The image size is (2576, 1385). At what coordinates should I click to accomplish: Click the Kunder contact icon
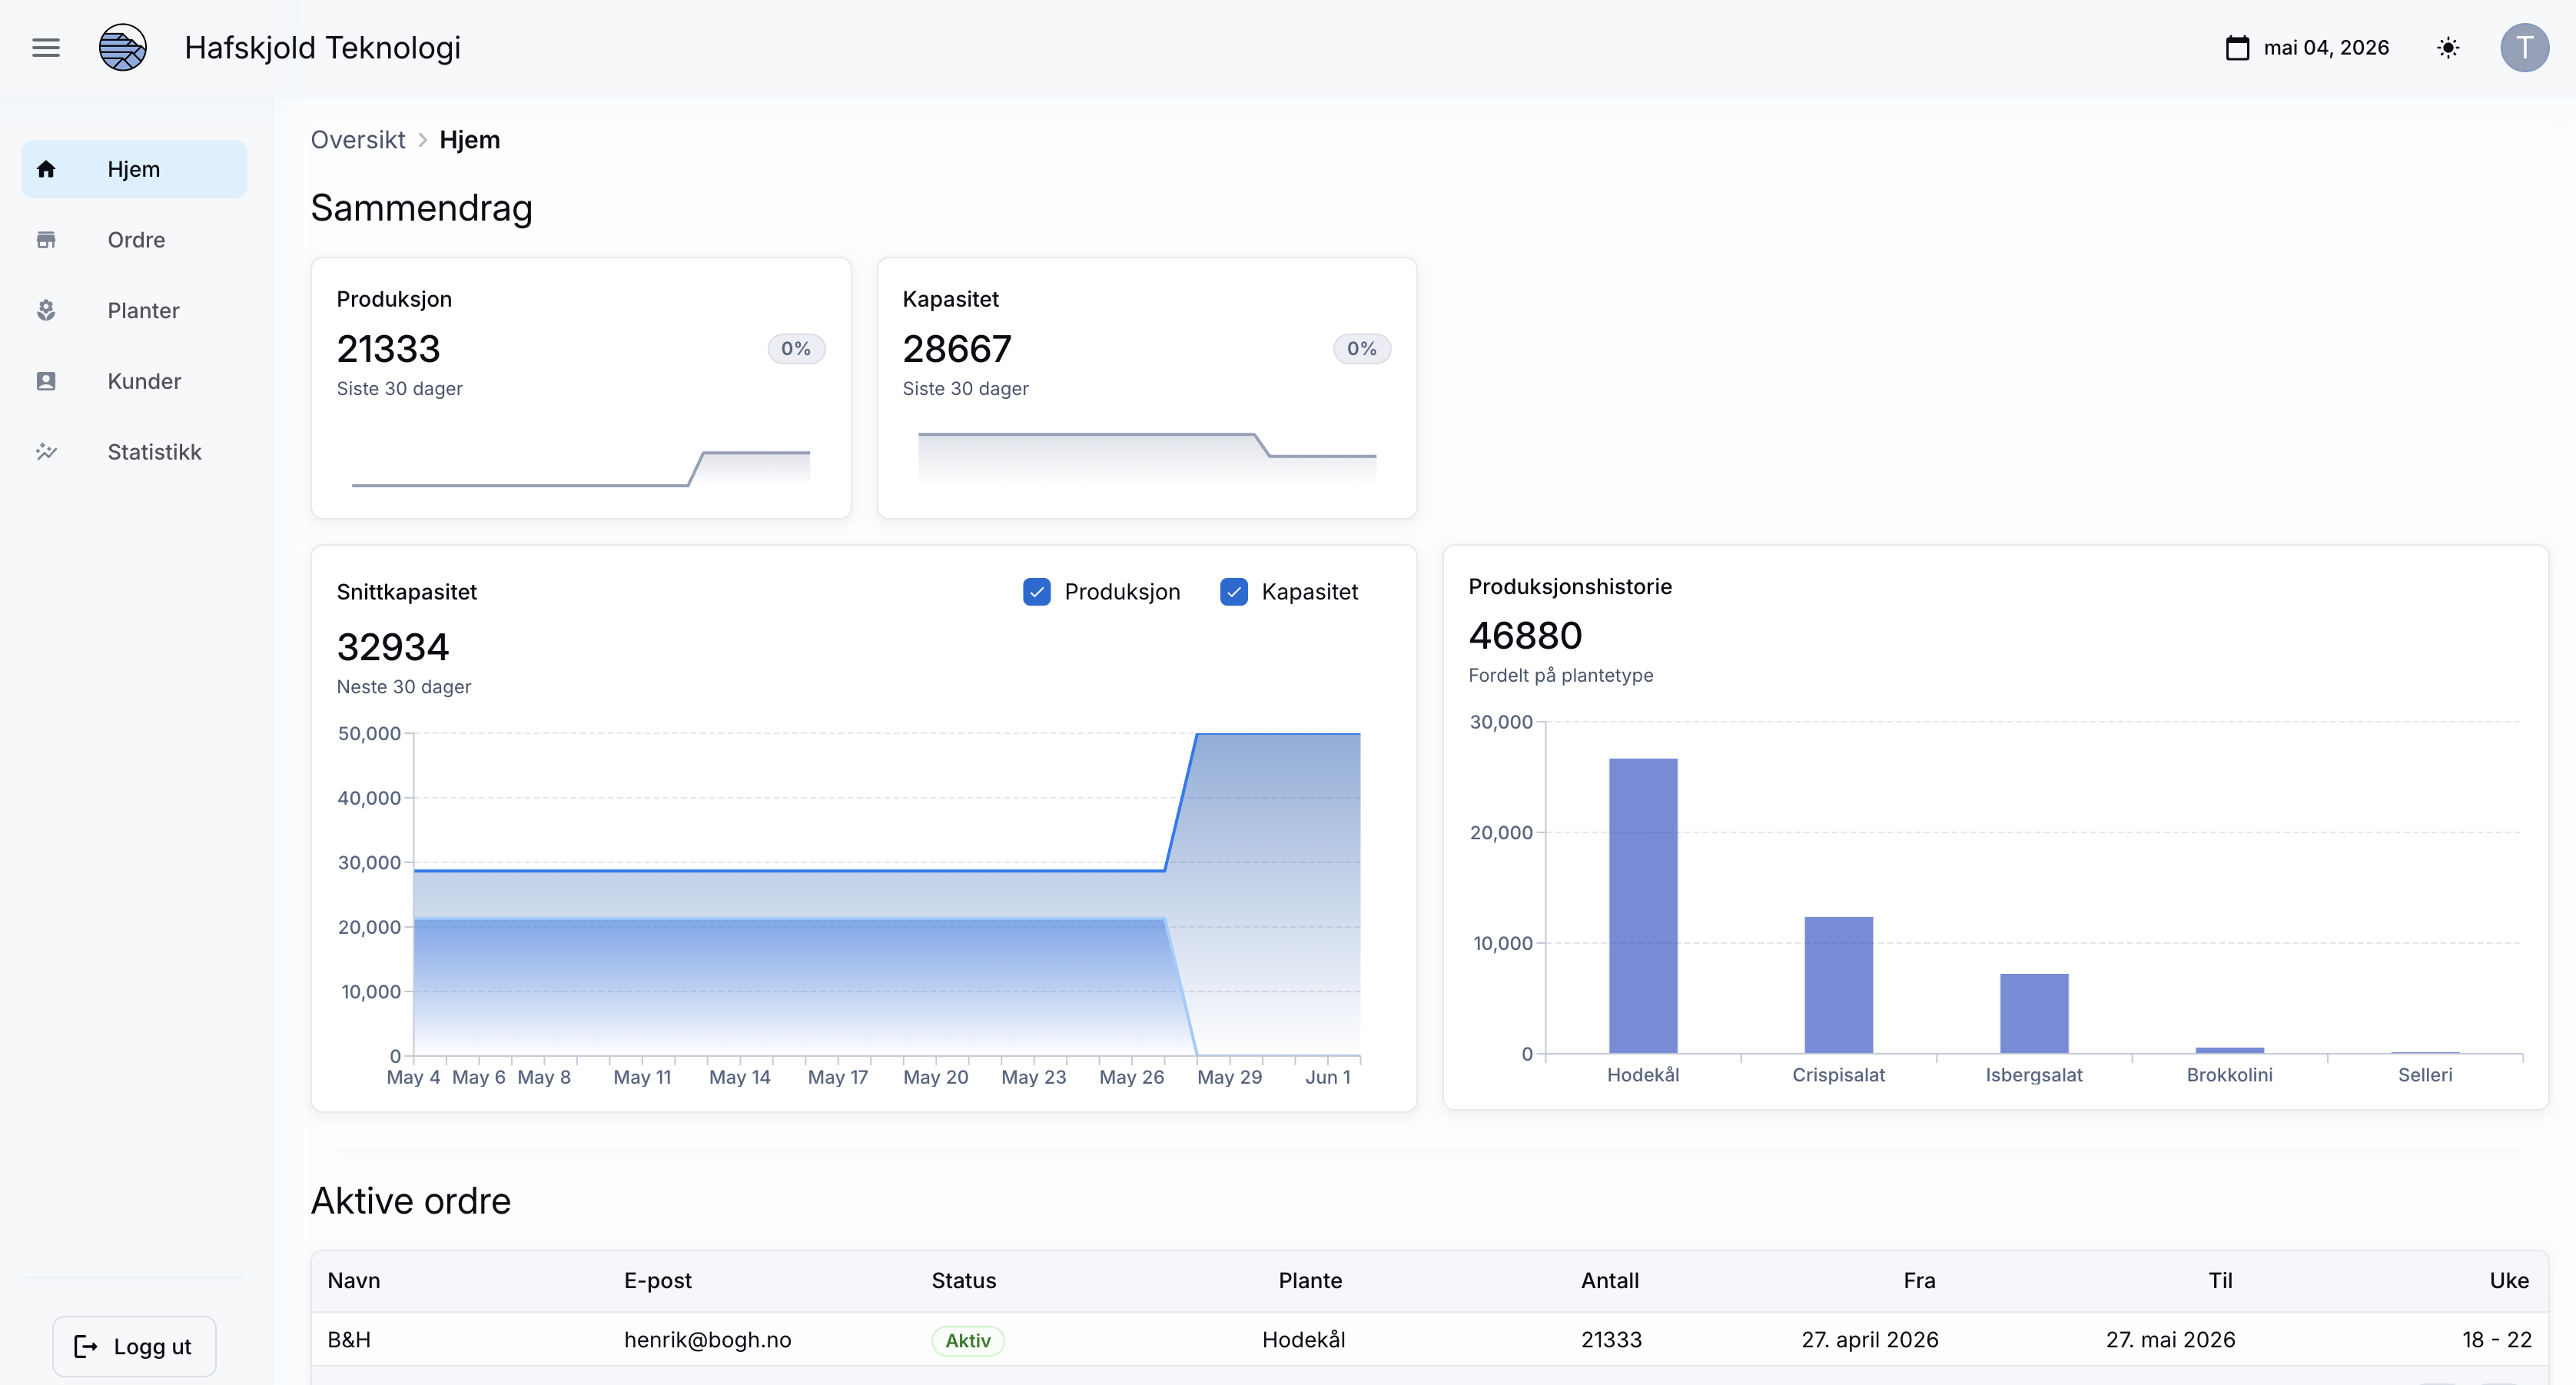click(46, 381)
